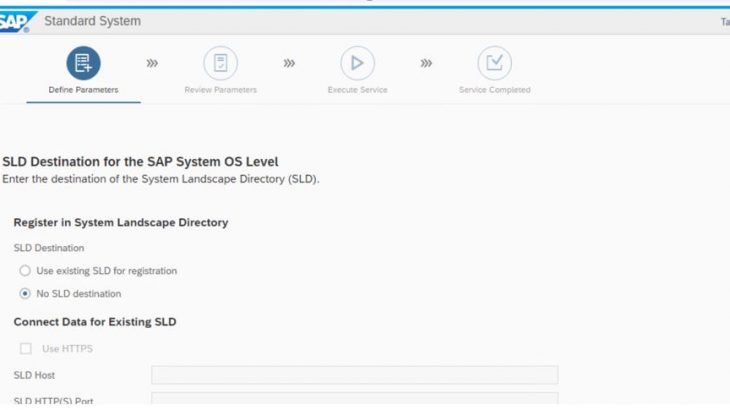Click the 'Standard System' header title
This screenshot has height=410, width=730.
click(92, 21)
